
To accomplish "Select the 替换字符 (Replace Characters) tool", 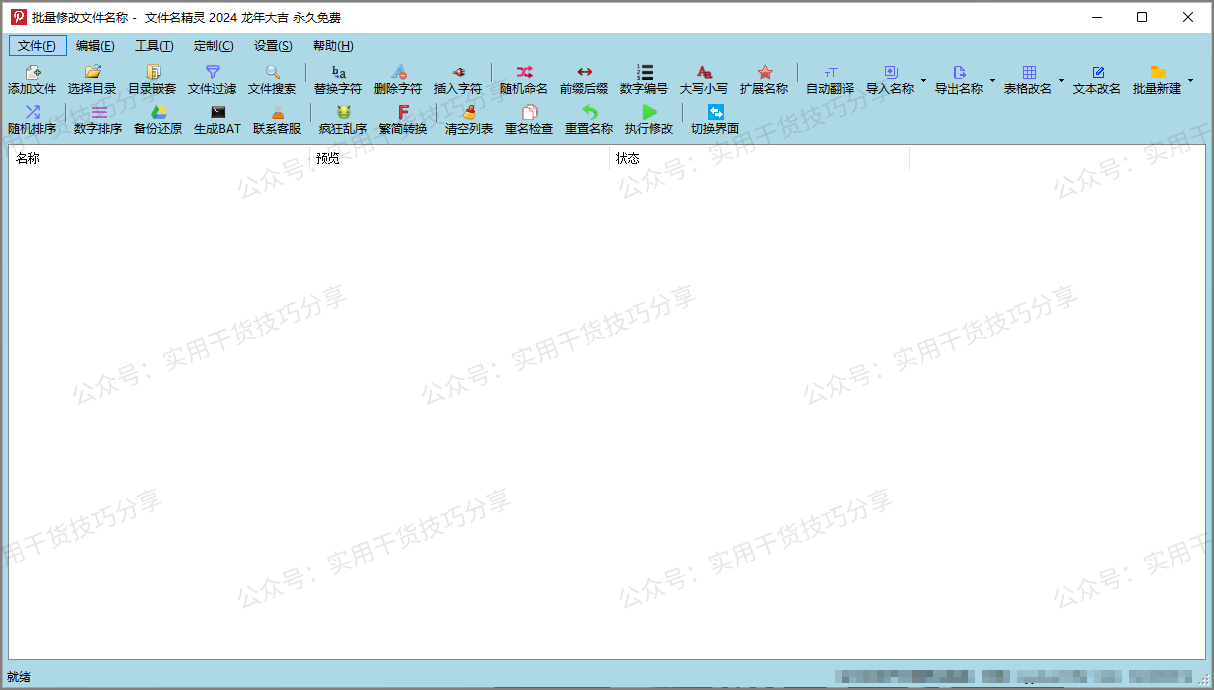I will [x=338, y=80].
